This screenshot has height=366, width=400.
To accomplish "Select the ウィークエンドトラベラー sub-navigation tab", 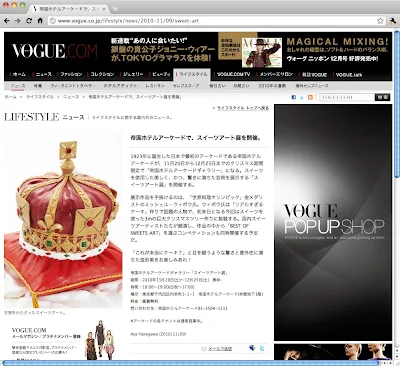I will (73, 86).
